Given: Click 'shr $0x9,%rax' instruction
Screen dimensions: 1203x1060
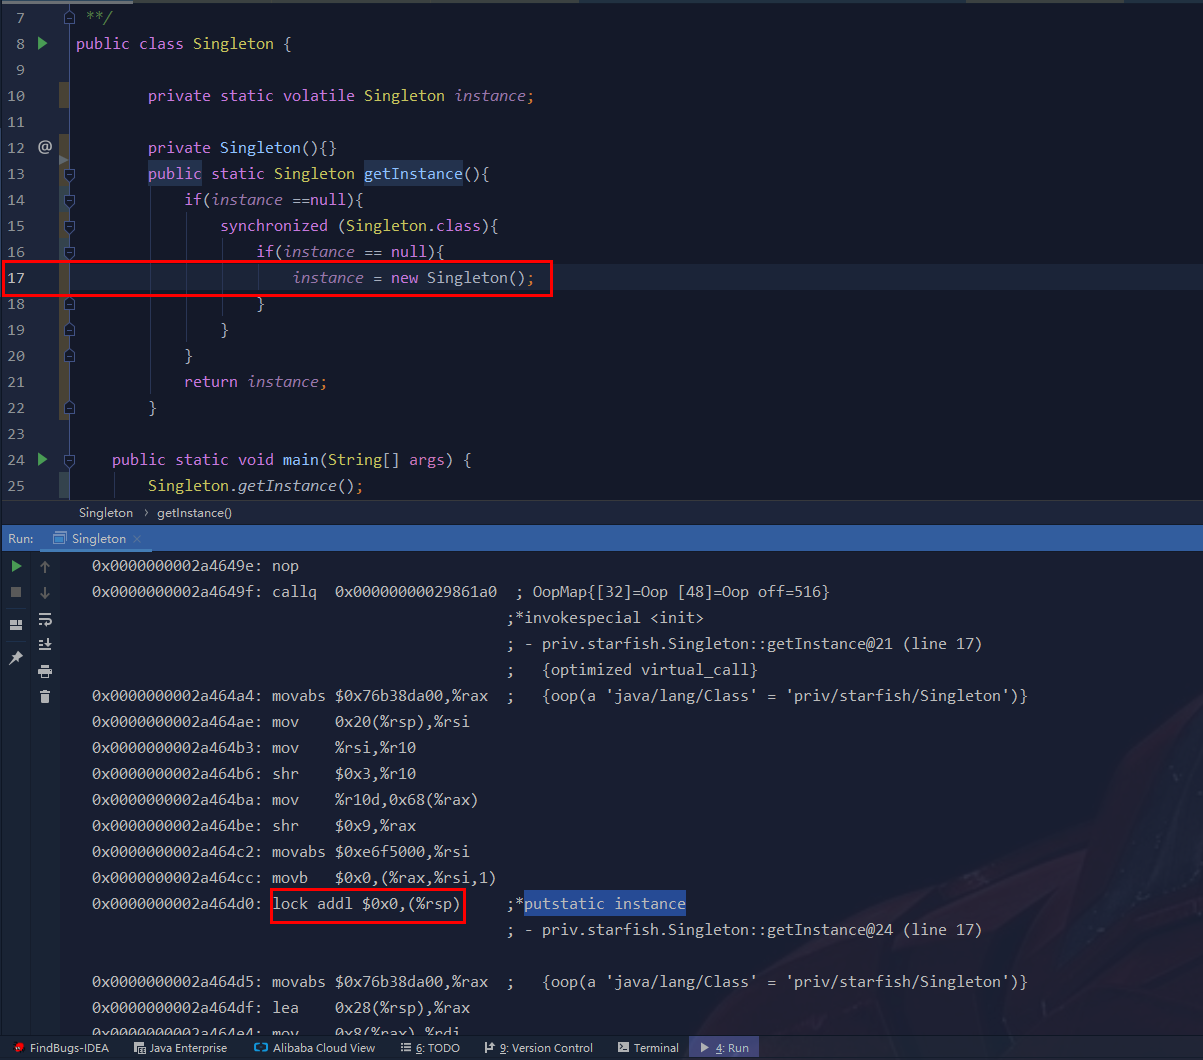Looking at the screenshot, I should 345,826.
